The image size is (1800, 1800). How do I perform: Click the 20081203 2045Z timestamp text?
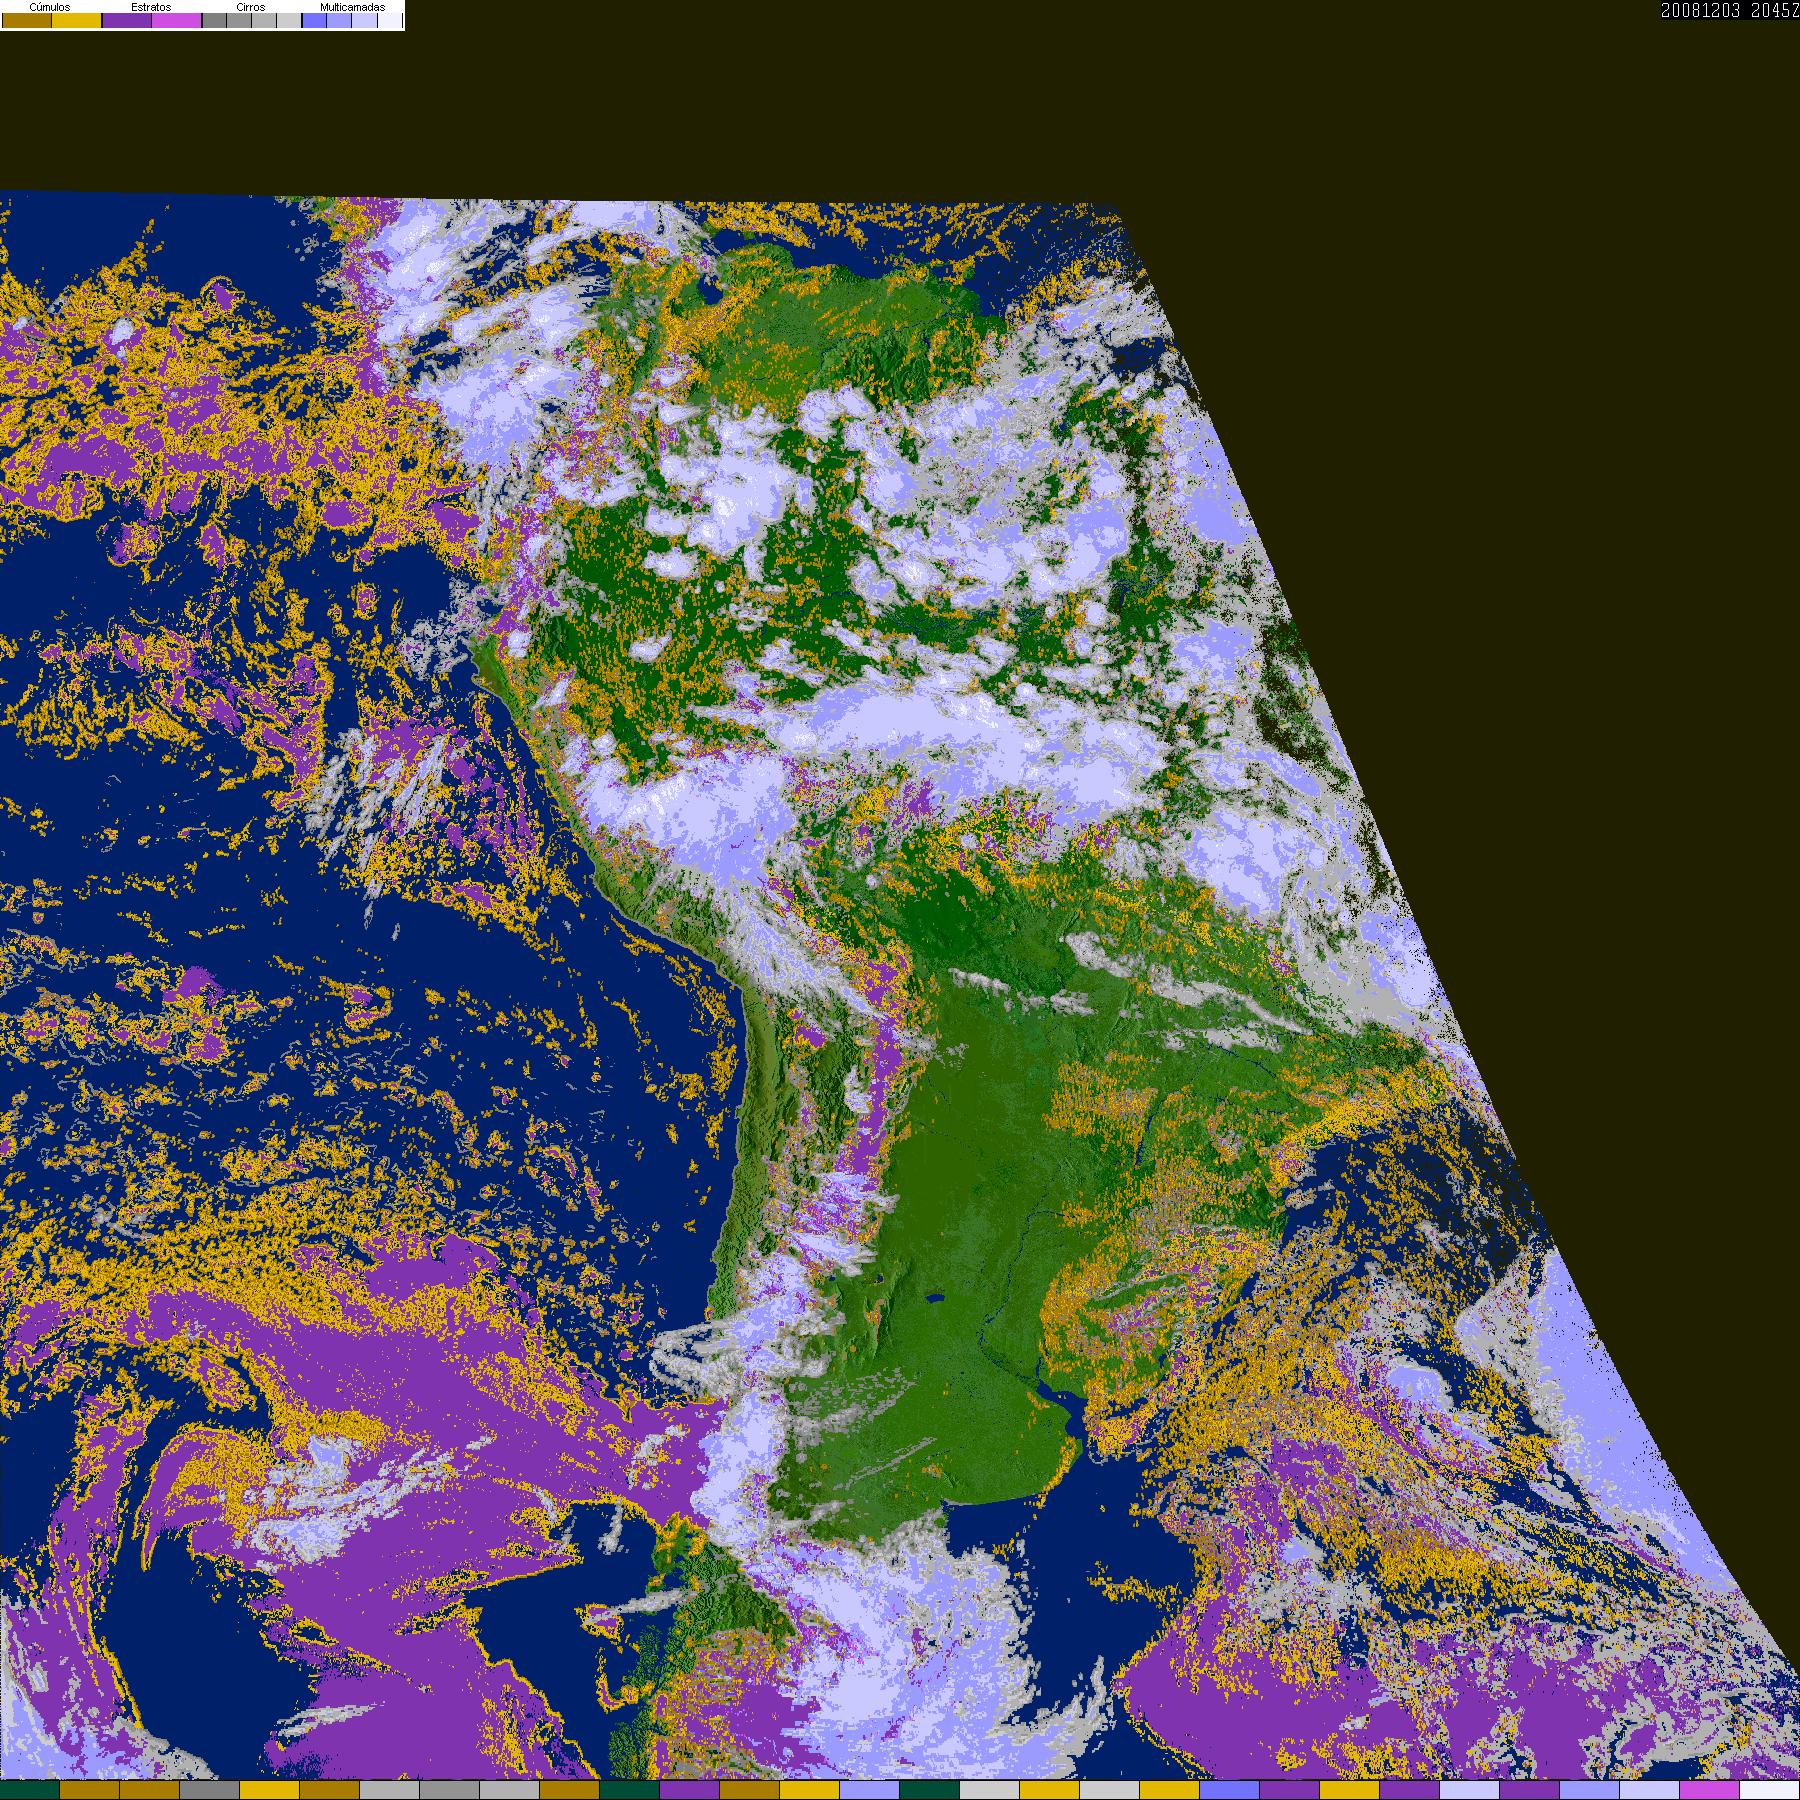click(1729, 11)
